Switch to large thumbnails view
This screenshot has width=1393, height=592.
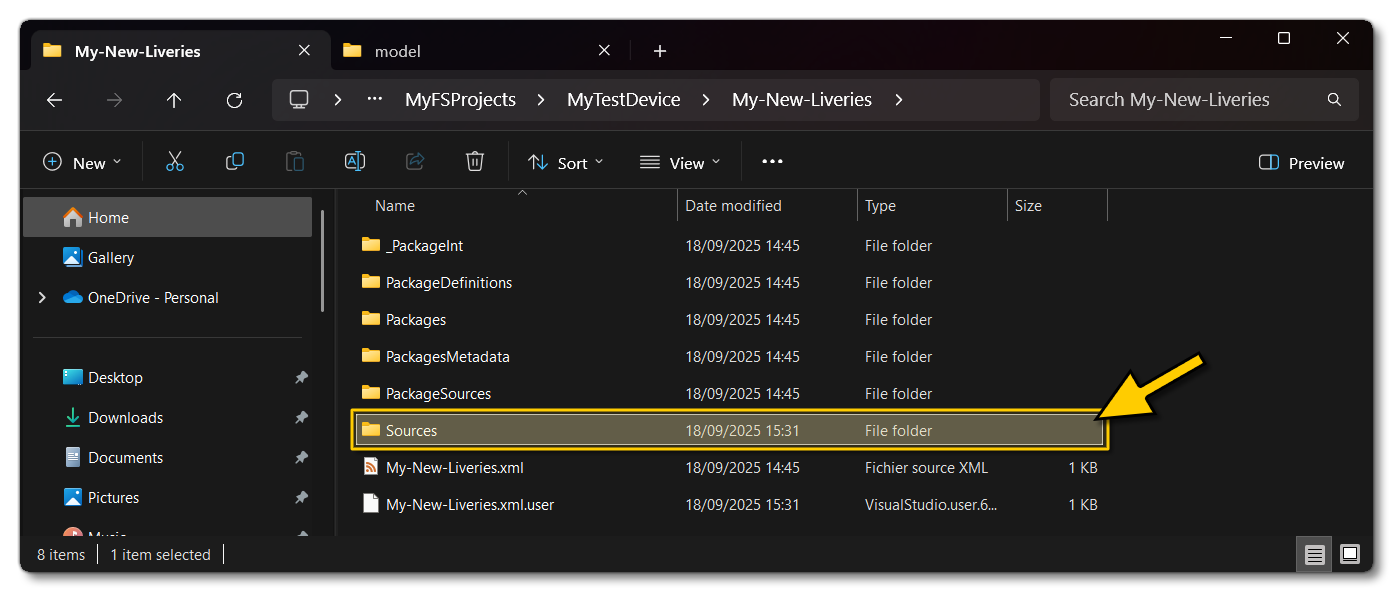point(1349,553)
